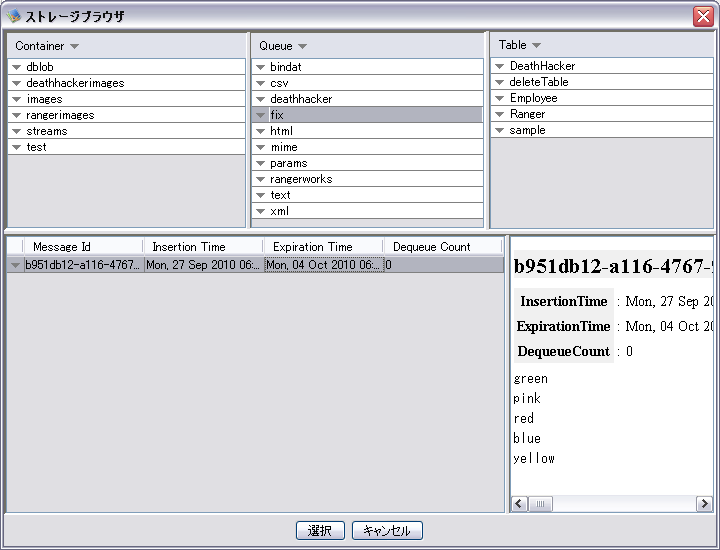Click arrow icon next to rangerimages

click(x=17, y=115)
